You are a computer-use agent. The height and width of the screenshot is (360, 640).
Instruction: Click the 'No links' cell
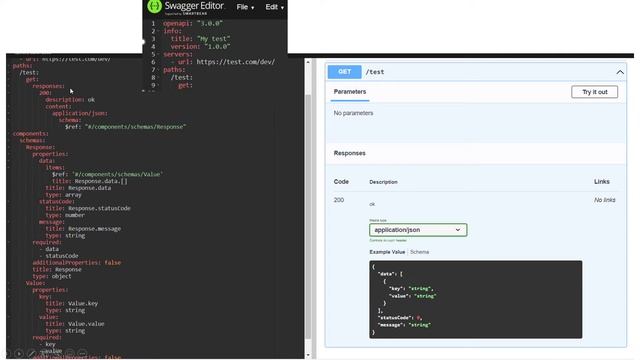[604, 200]
